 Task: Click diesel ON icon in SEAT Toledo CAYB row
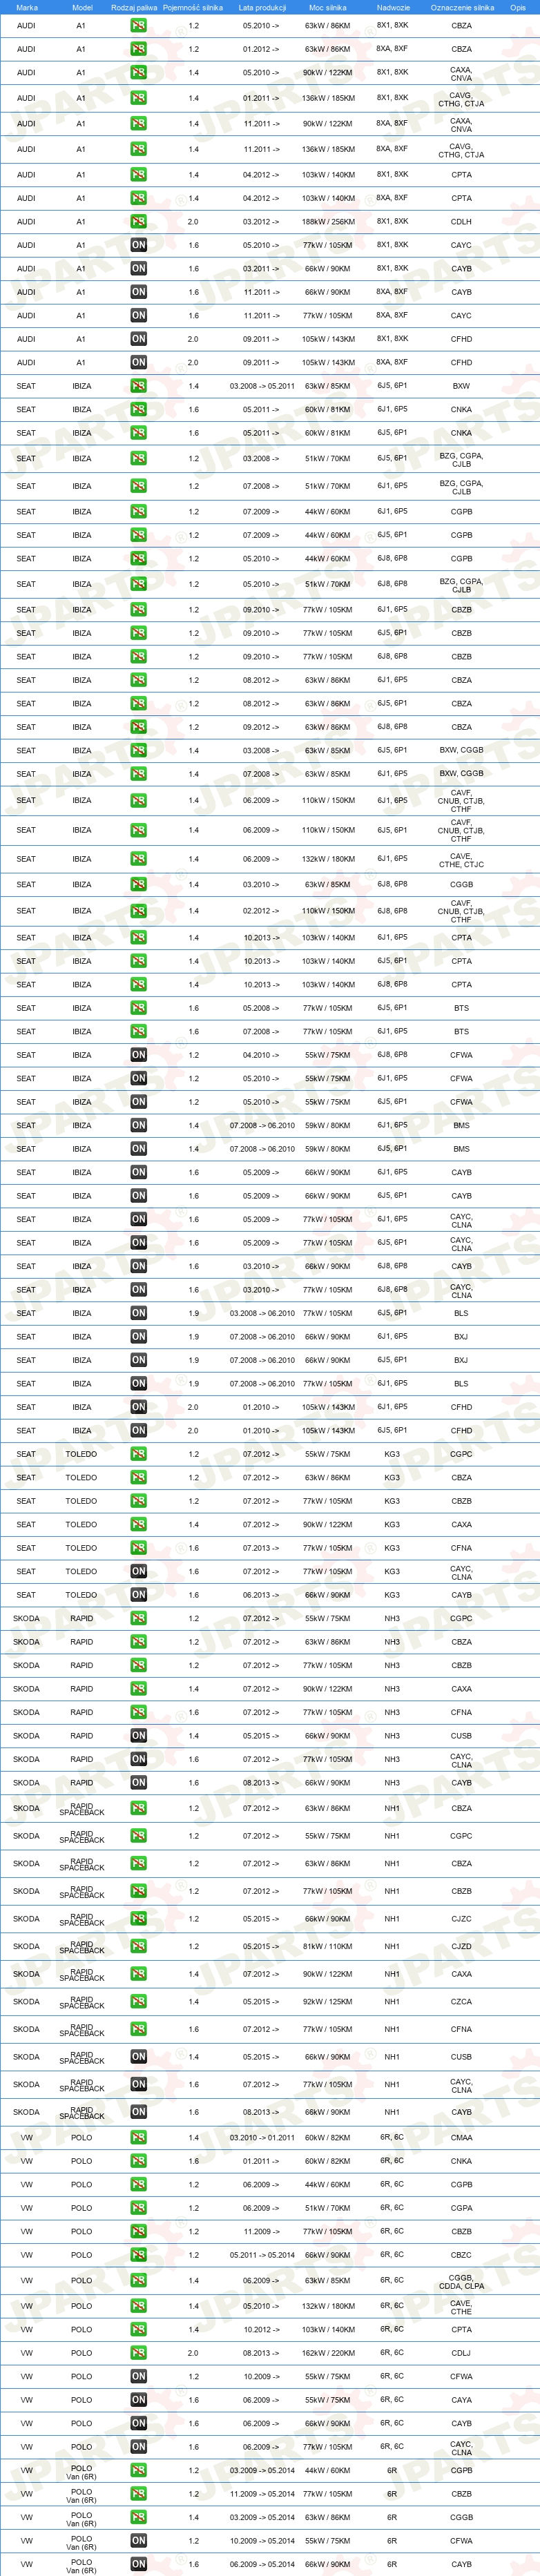click(138, 1595)
